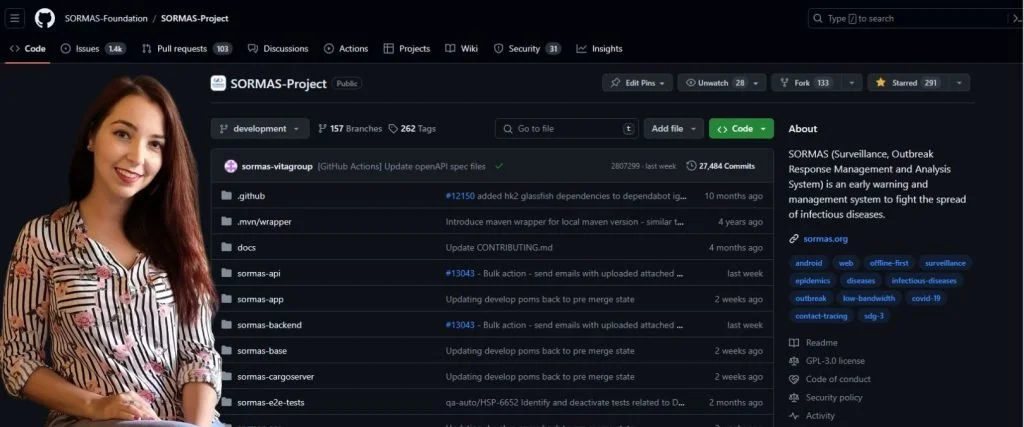1024x427 pixels.
Task: Click the Fork button
Action: pos(806,83)
